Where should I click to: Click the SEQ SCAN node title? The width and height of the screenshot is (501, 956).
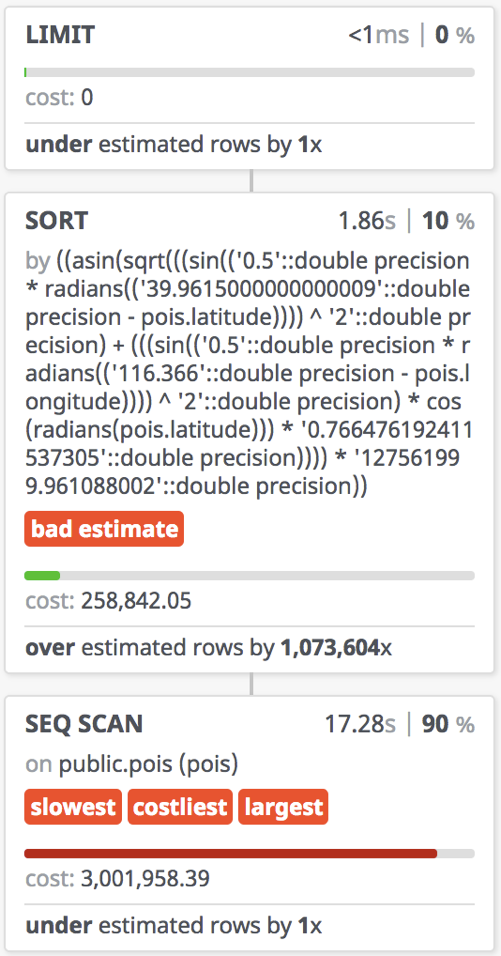click(x=84, y=723)
